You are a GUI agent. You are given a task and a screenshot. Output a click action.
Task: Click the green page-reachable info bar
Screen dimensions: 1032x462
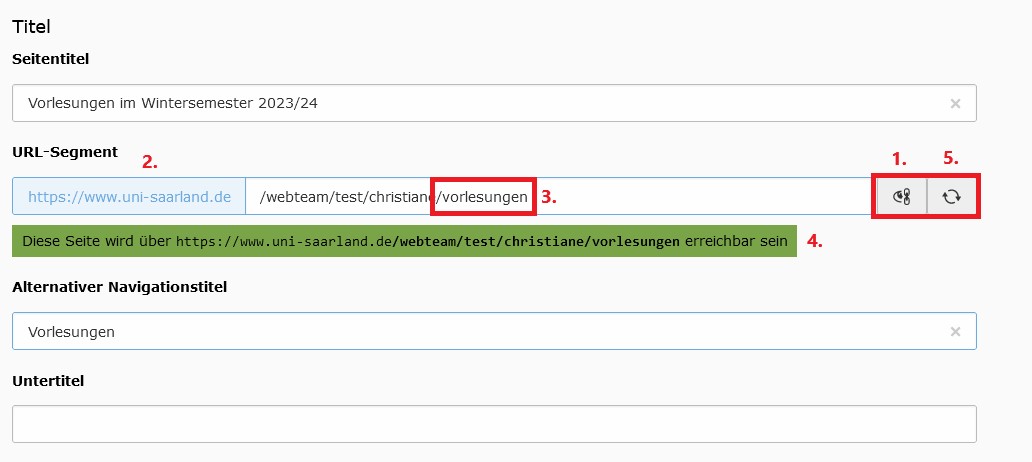pyautogui.click(x=404, y=242)
